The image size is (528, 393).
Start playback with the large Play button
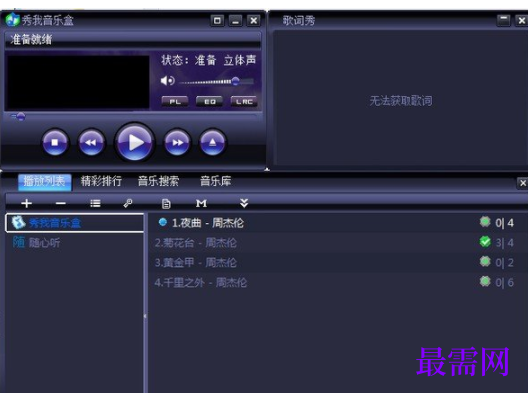pyautogui.click(x=135, y=142)
